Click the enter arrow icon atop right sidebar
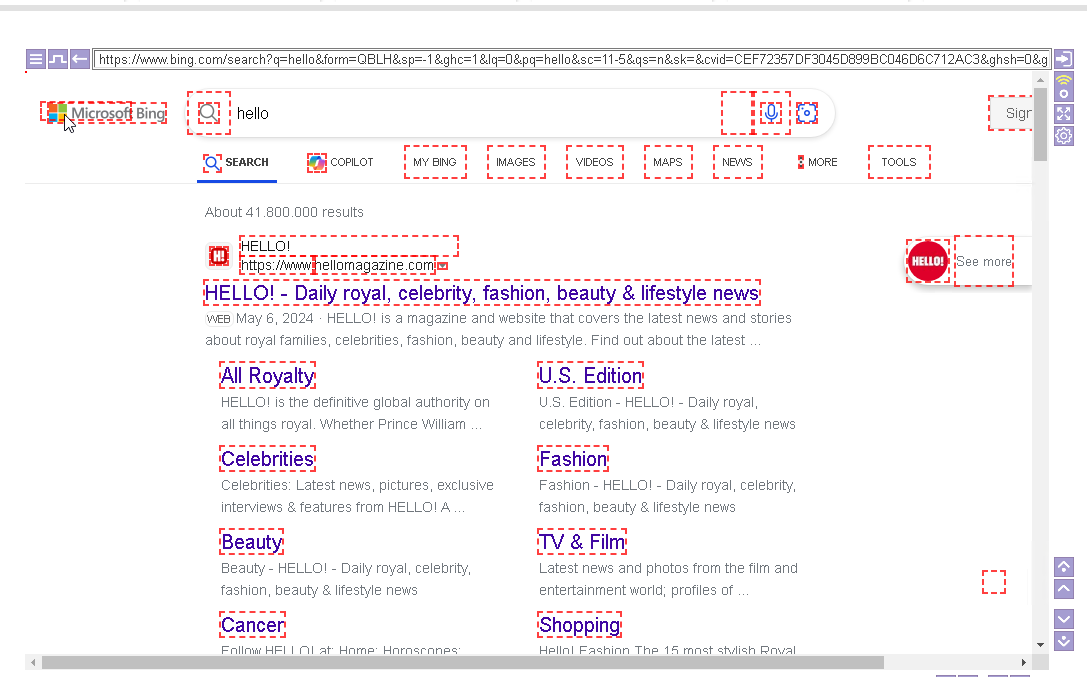Screen dimensions: 1087x677 click(x=1063, y=59)
